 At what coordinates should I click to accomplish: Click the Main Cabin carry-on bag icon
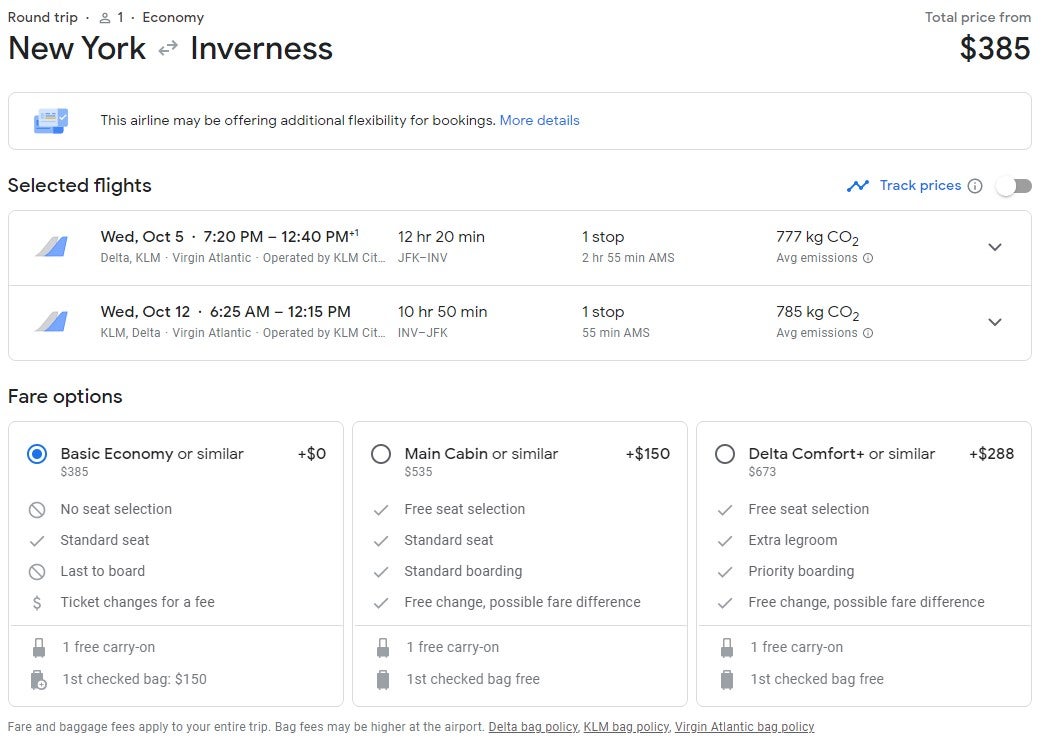tap(383, 648)
